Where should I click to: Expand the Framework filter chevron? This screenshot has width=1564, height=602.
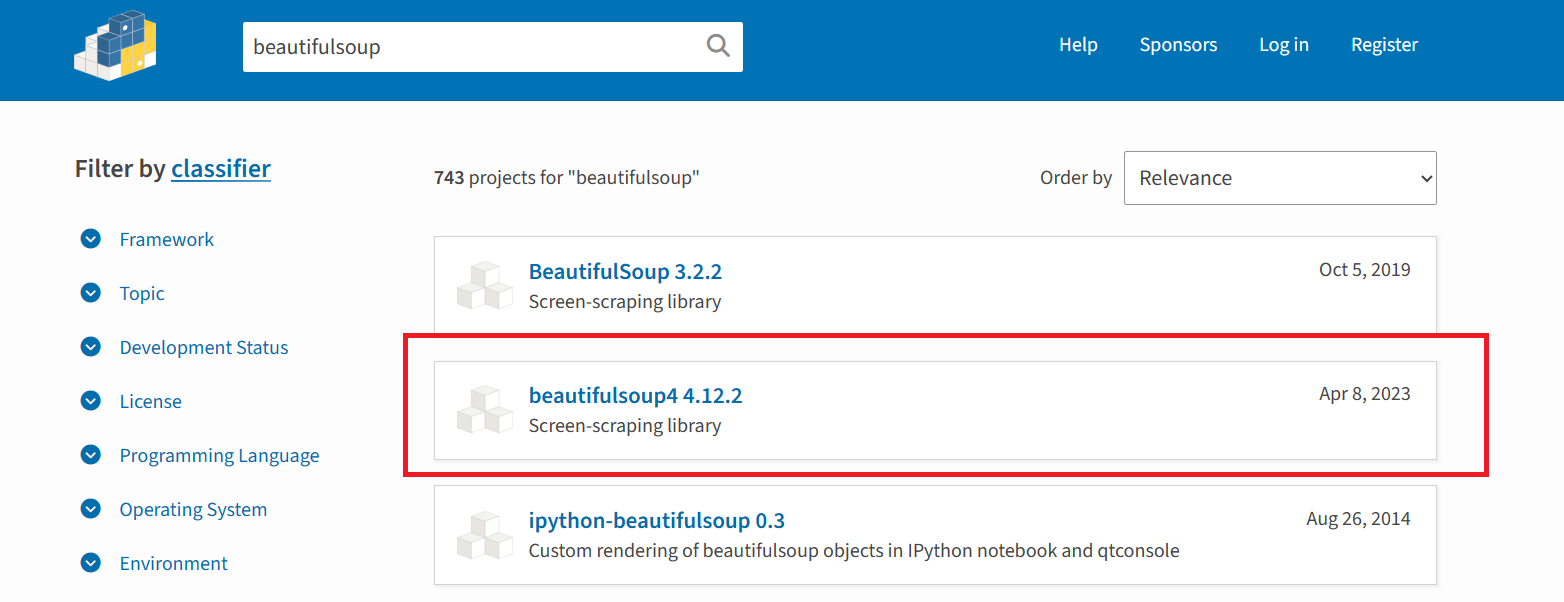[91, 239]
